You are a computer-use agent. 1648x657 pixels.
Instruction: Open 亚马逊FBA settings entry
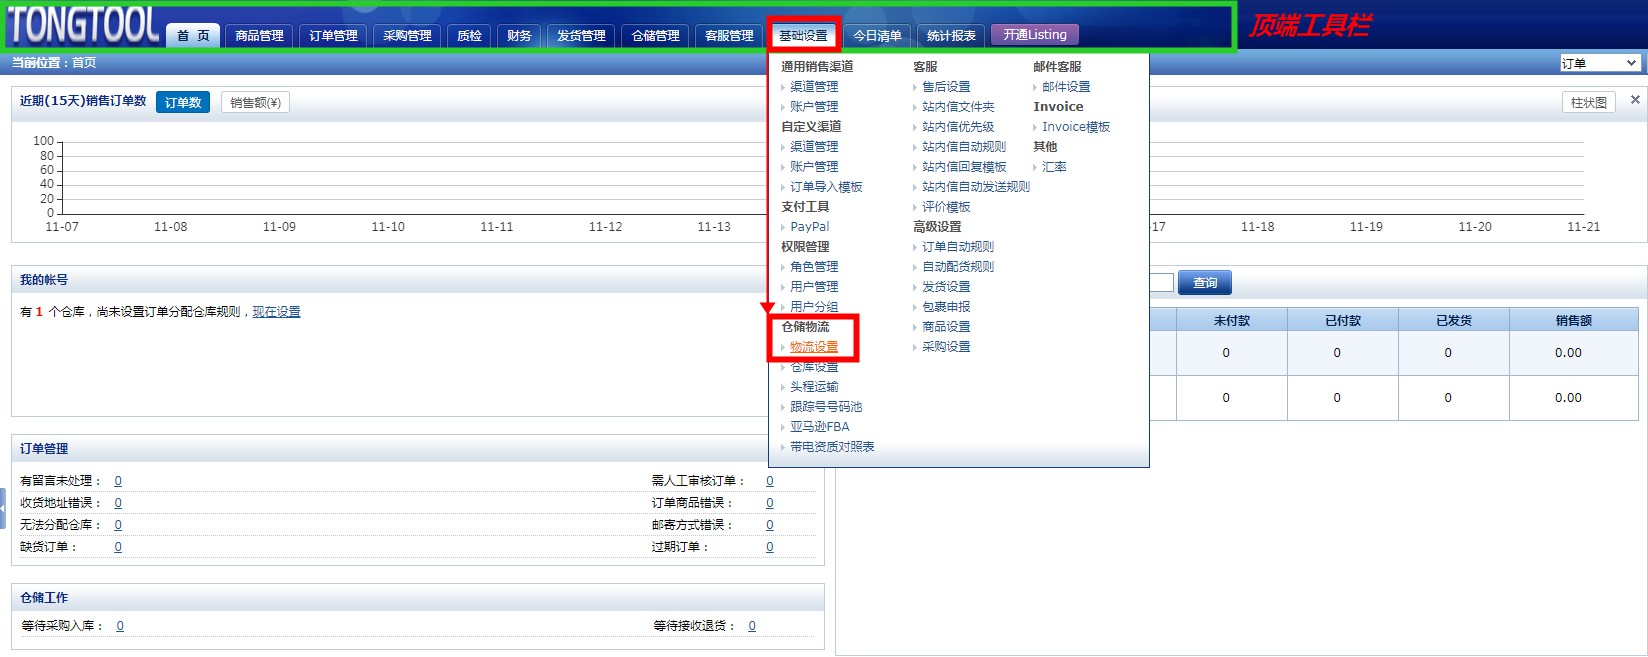(819, 427)
